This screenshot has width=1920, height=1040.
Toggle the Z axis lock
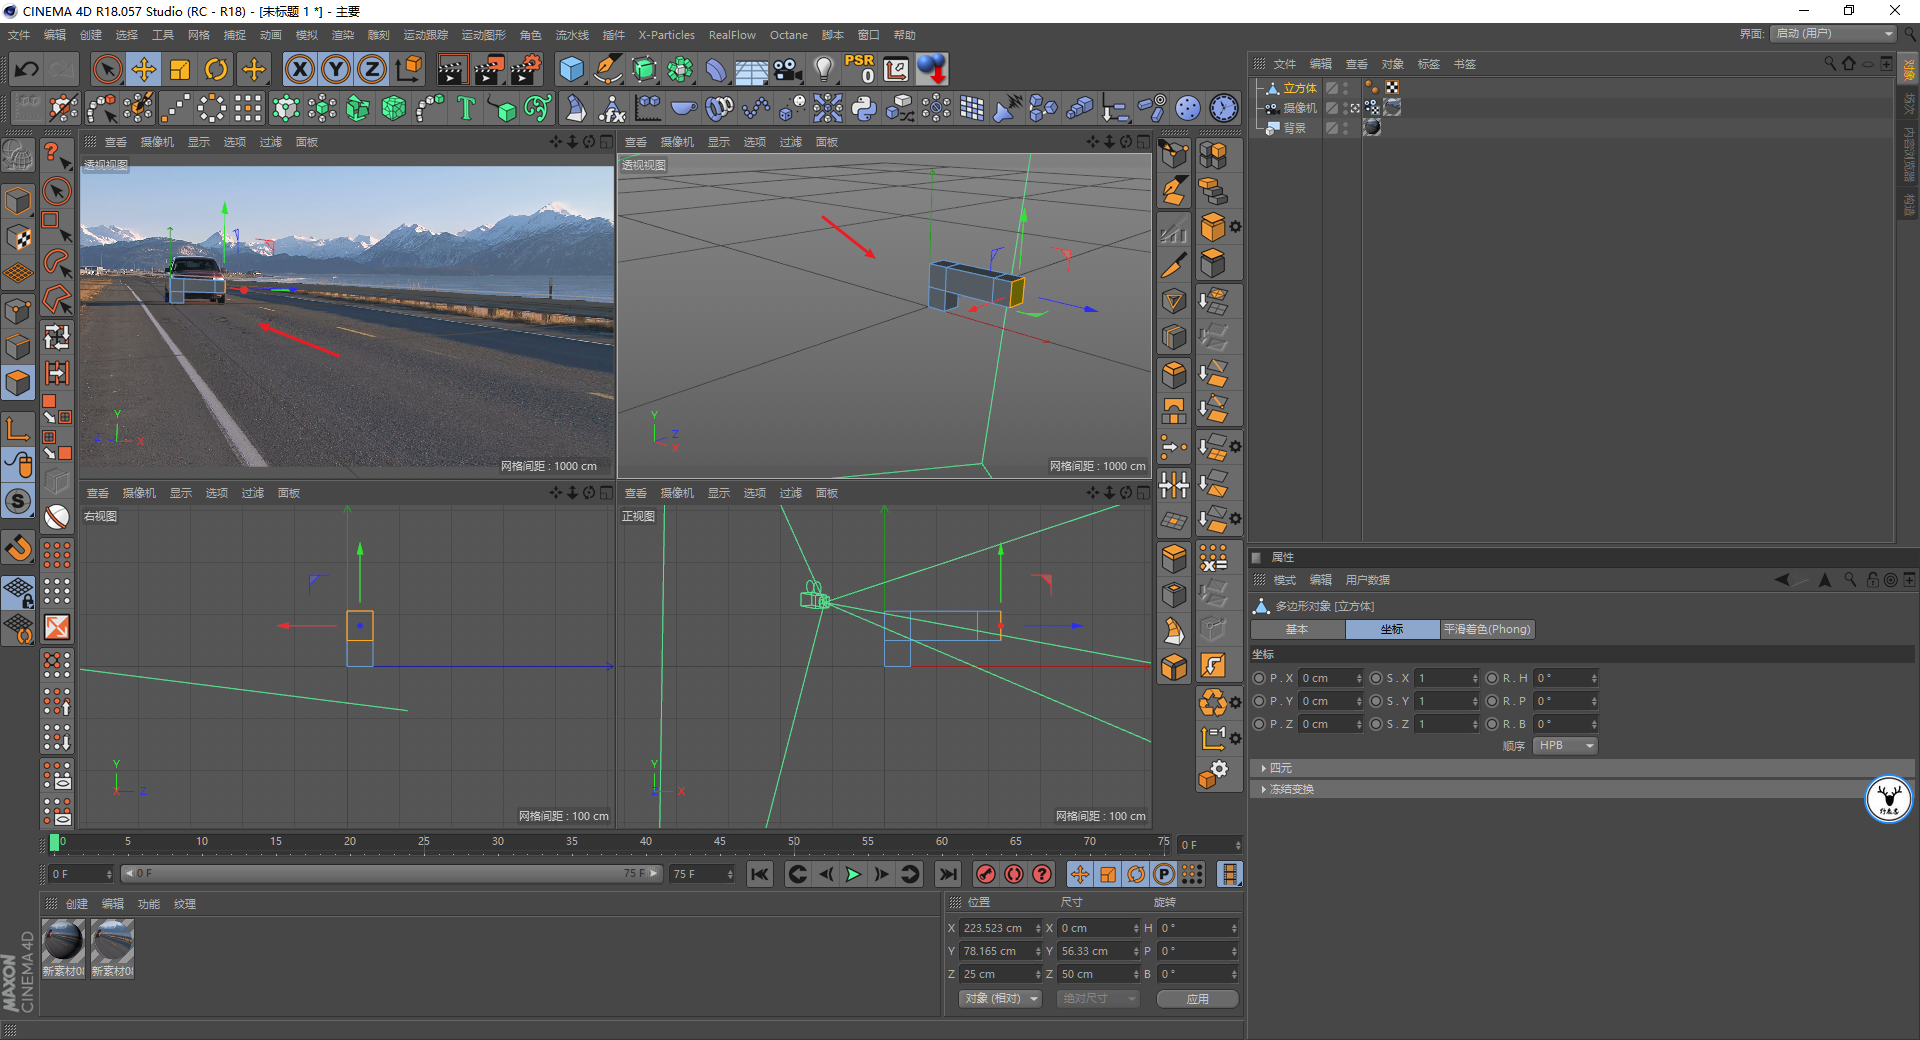pyautogui.click(x=371, y=69)
